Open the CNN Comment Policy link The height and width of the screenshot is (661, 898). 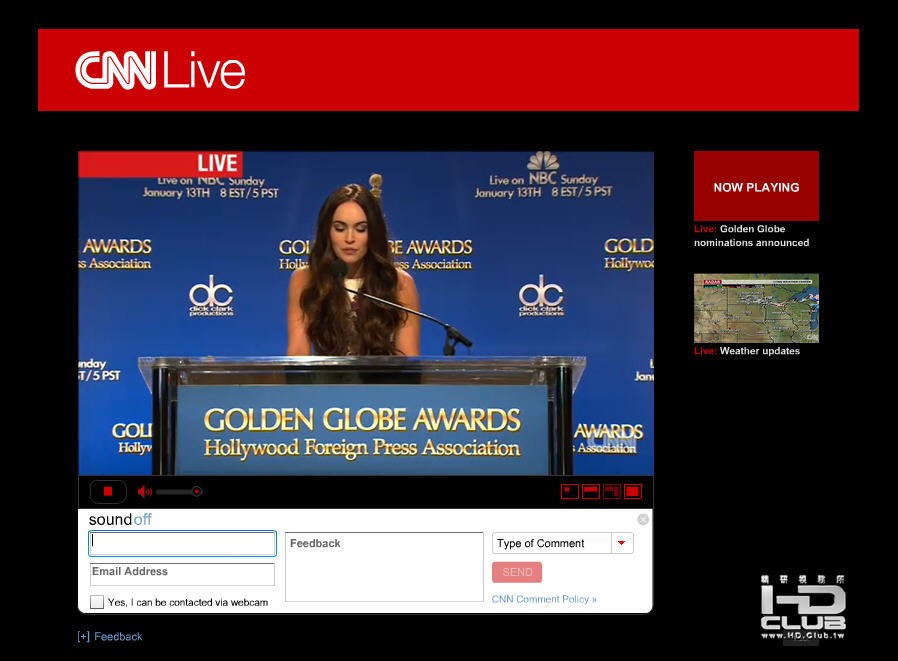[x=544, y=599]
